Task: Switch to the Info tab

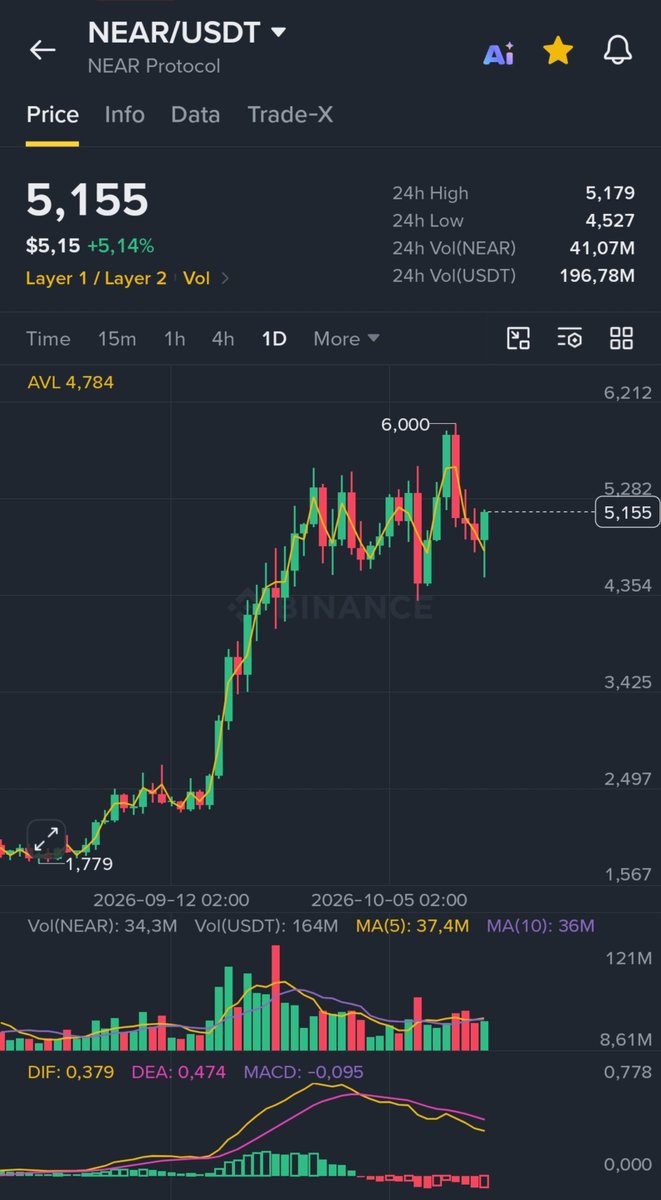Action: [125, 114]
